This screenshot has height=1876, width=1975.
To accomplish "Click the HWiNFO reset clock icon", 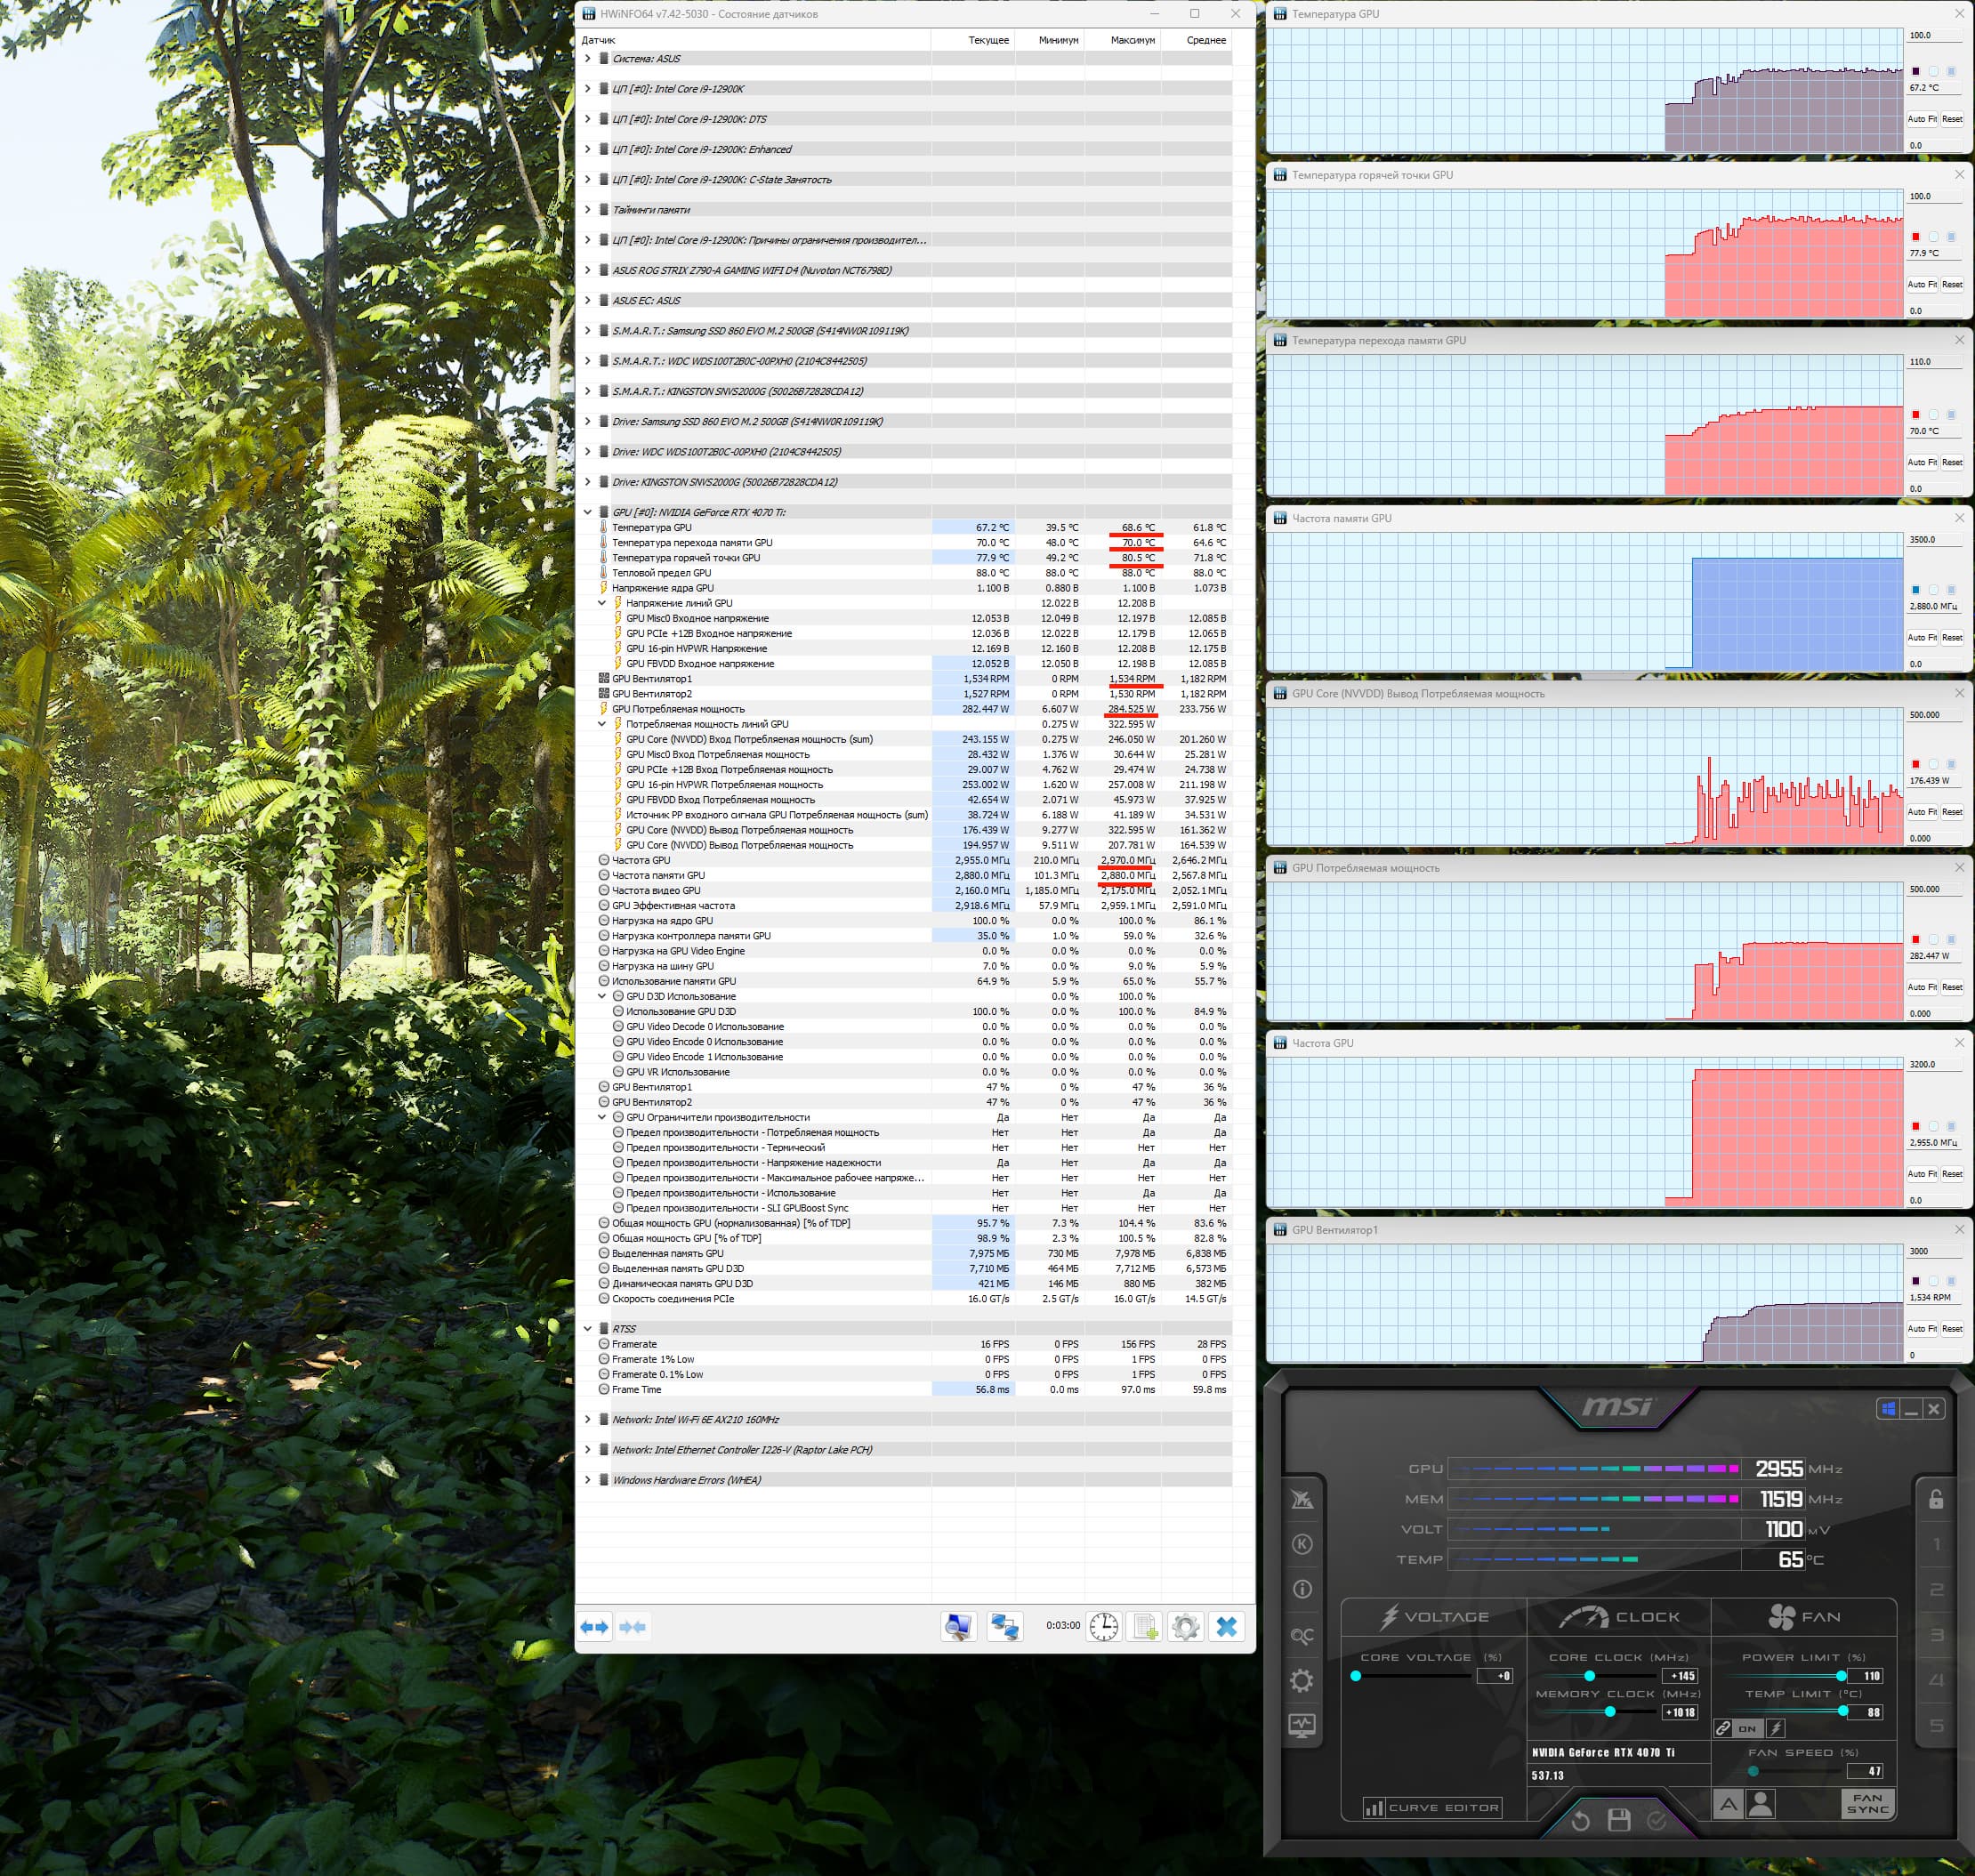I will coord(1103,1627).
